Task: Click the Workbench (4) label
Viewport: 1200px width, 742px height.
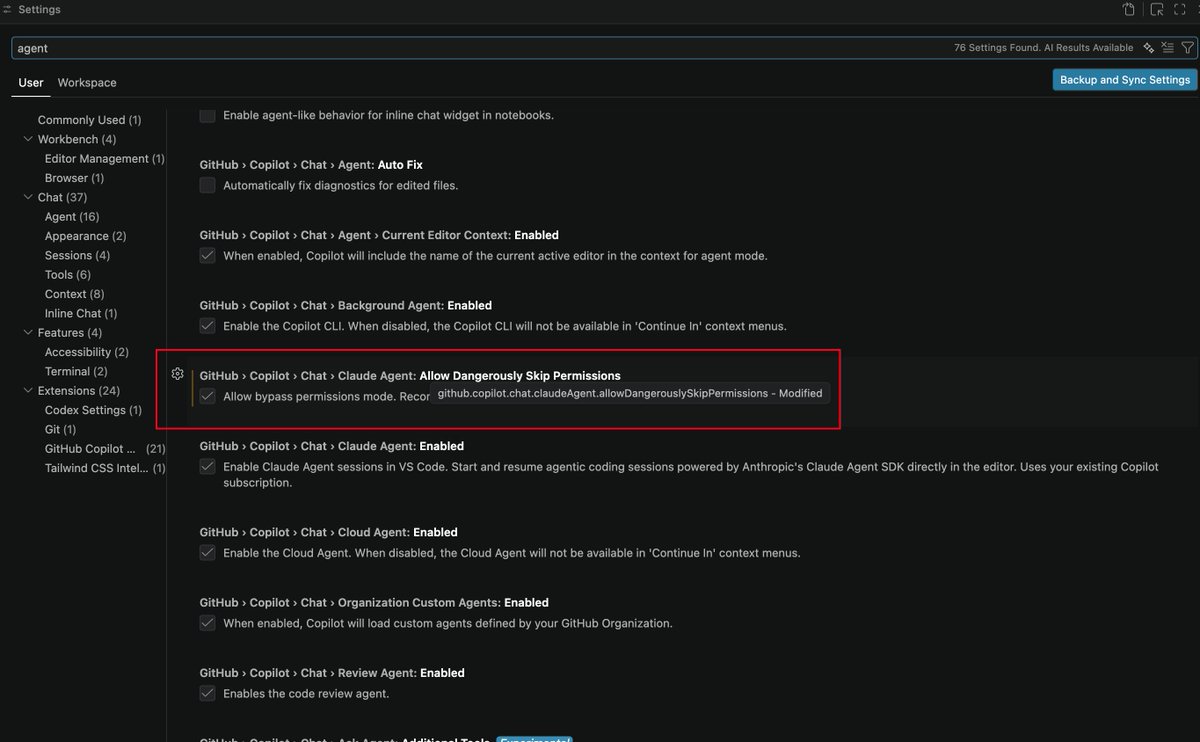Action: 77,139
